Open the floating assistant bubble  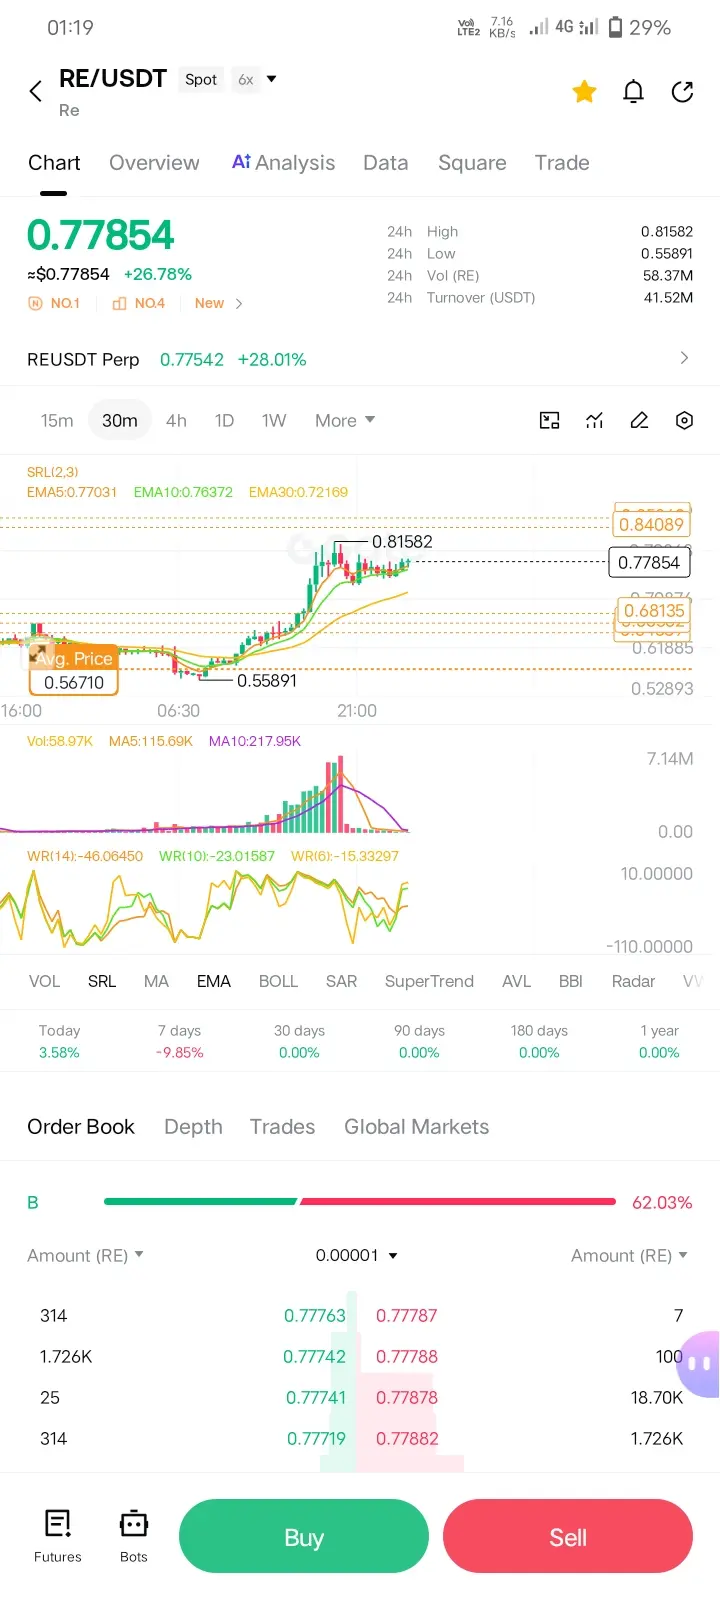(x=699, y=1363)
